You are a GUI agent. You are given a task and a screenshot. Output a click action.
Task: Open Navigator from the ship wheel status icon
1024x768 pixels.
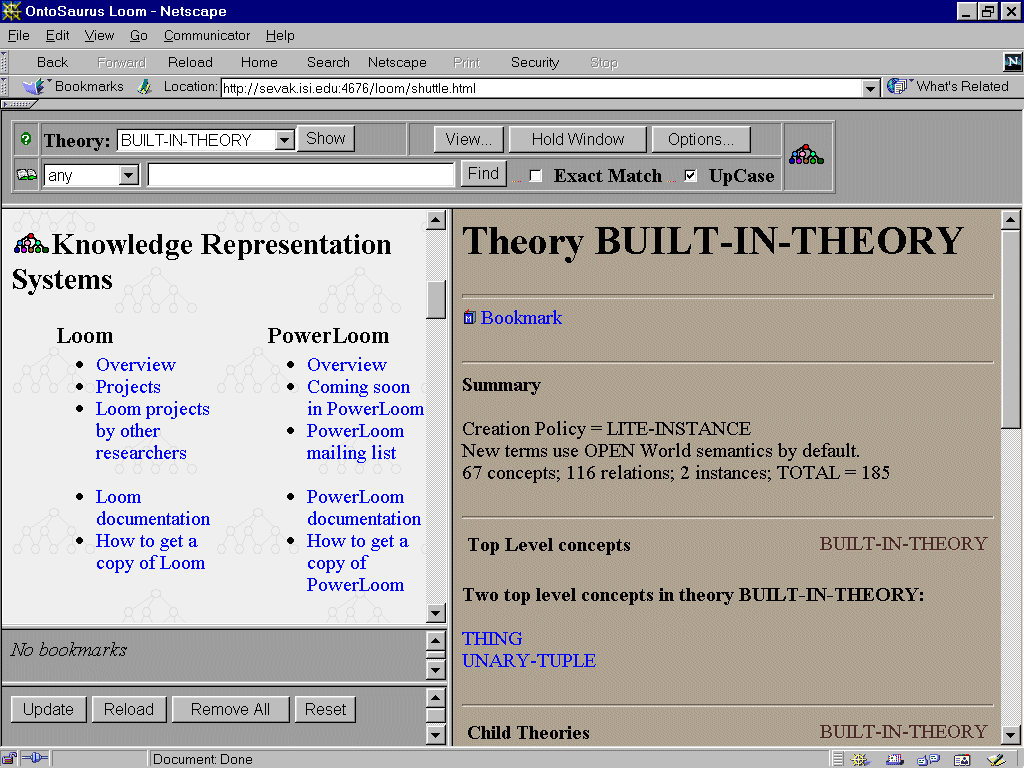pyautogui.click(x=861, y=759)
